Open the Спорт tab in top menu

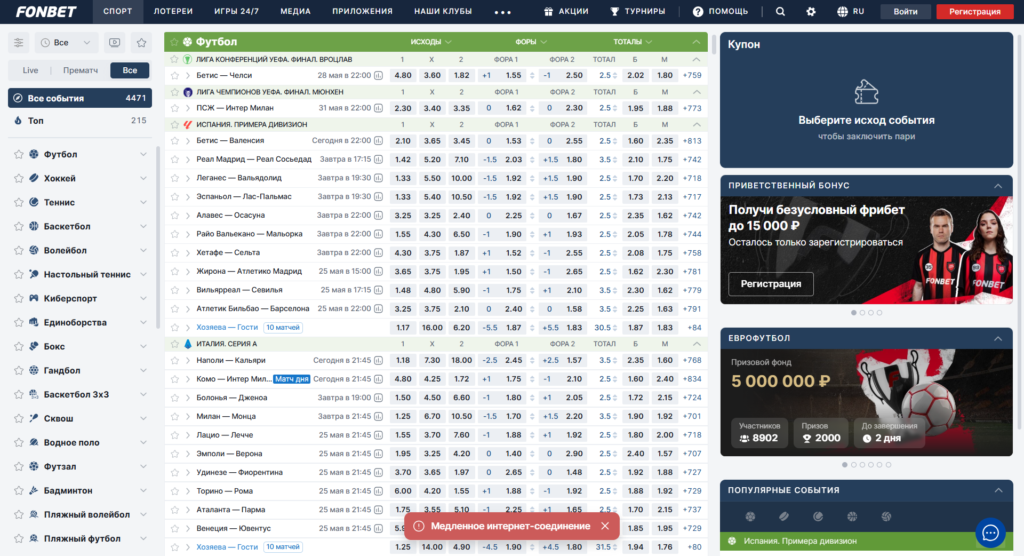click(x=118, y=11)
